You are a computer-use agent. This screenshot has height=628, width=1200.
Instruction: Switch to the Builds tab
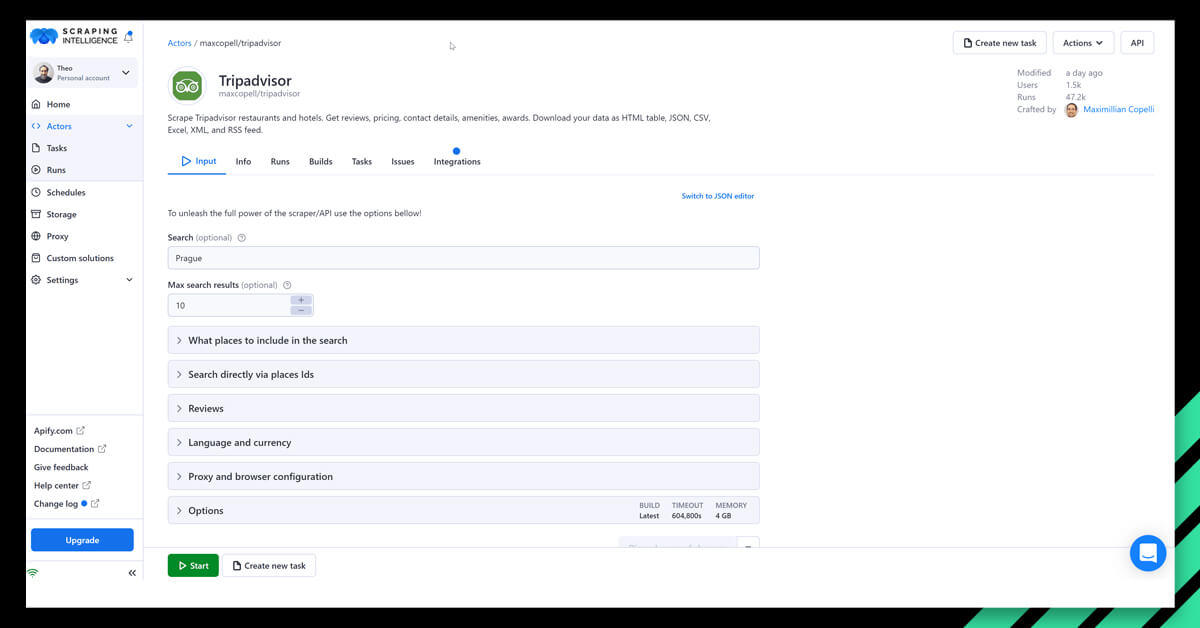tap(321, 161)
